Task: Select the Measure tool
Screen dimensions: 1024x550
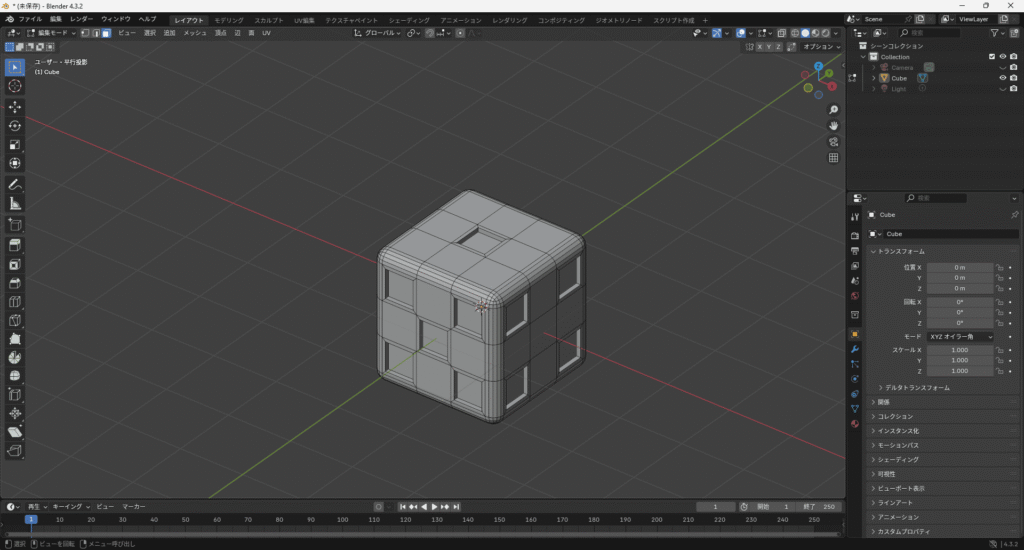Action: click(14, 204)
